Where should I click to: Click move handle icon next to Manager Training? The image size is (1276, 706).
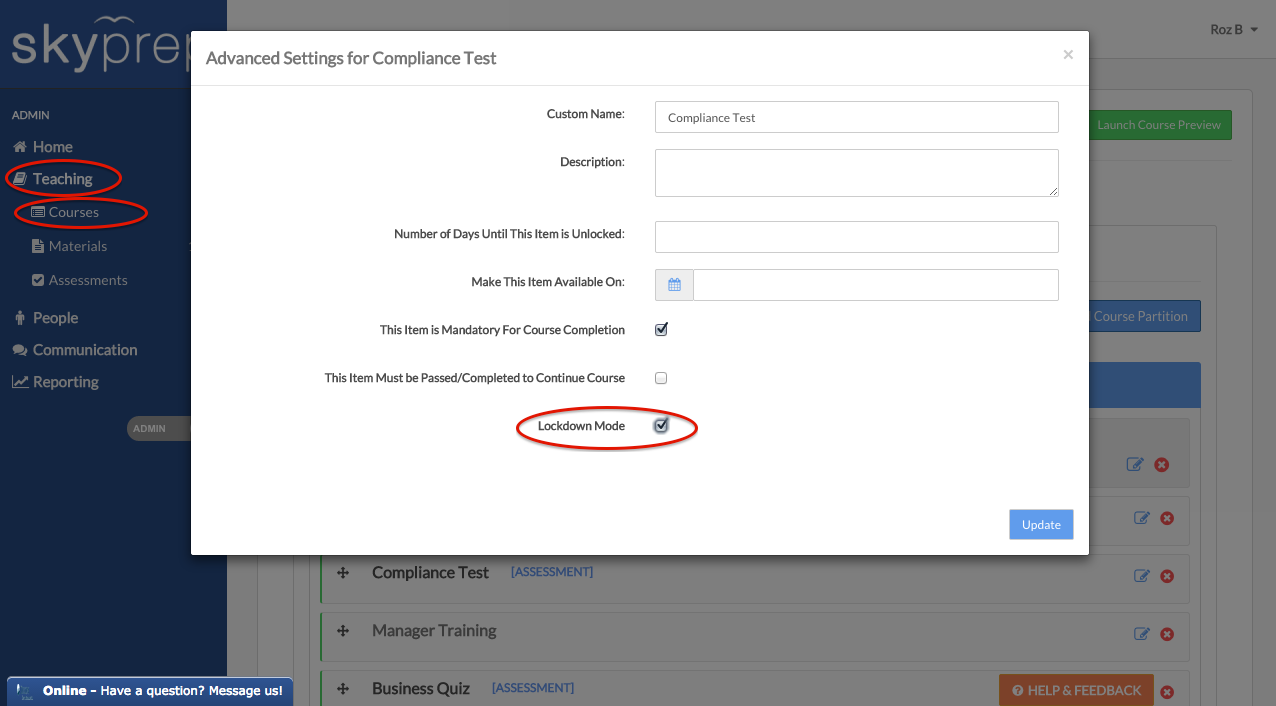click(343, 631)
